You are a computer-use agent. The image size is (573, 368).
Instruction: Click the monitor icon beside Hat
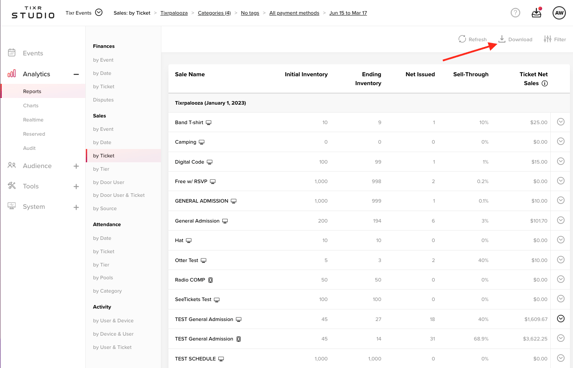[x=189, y=240]
